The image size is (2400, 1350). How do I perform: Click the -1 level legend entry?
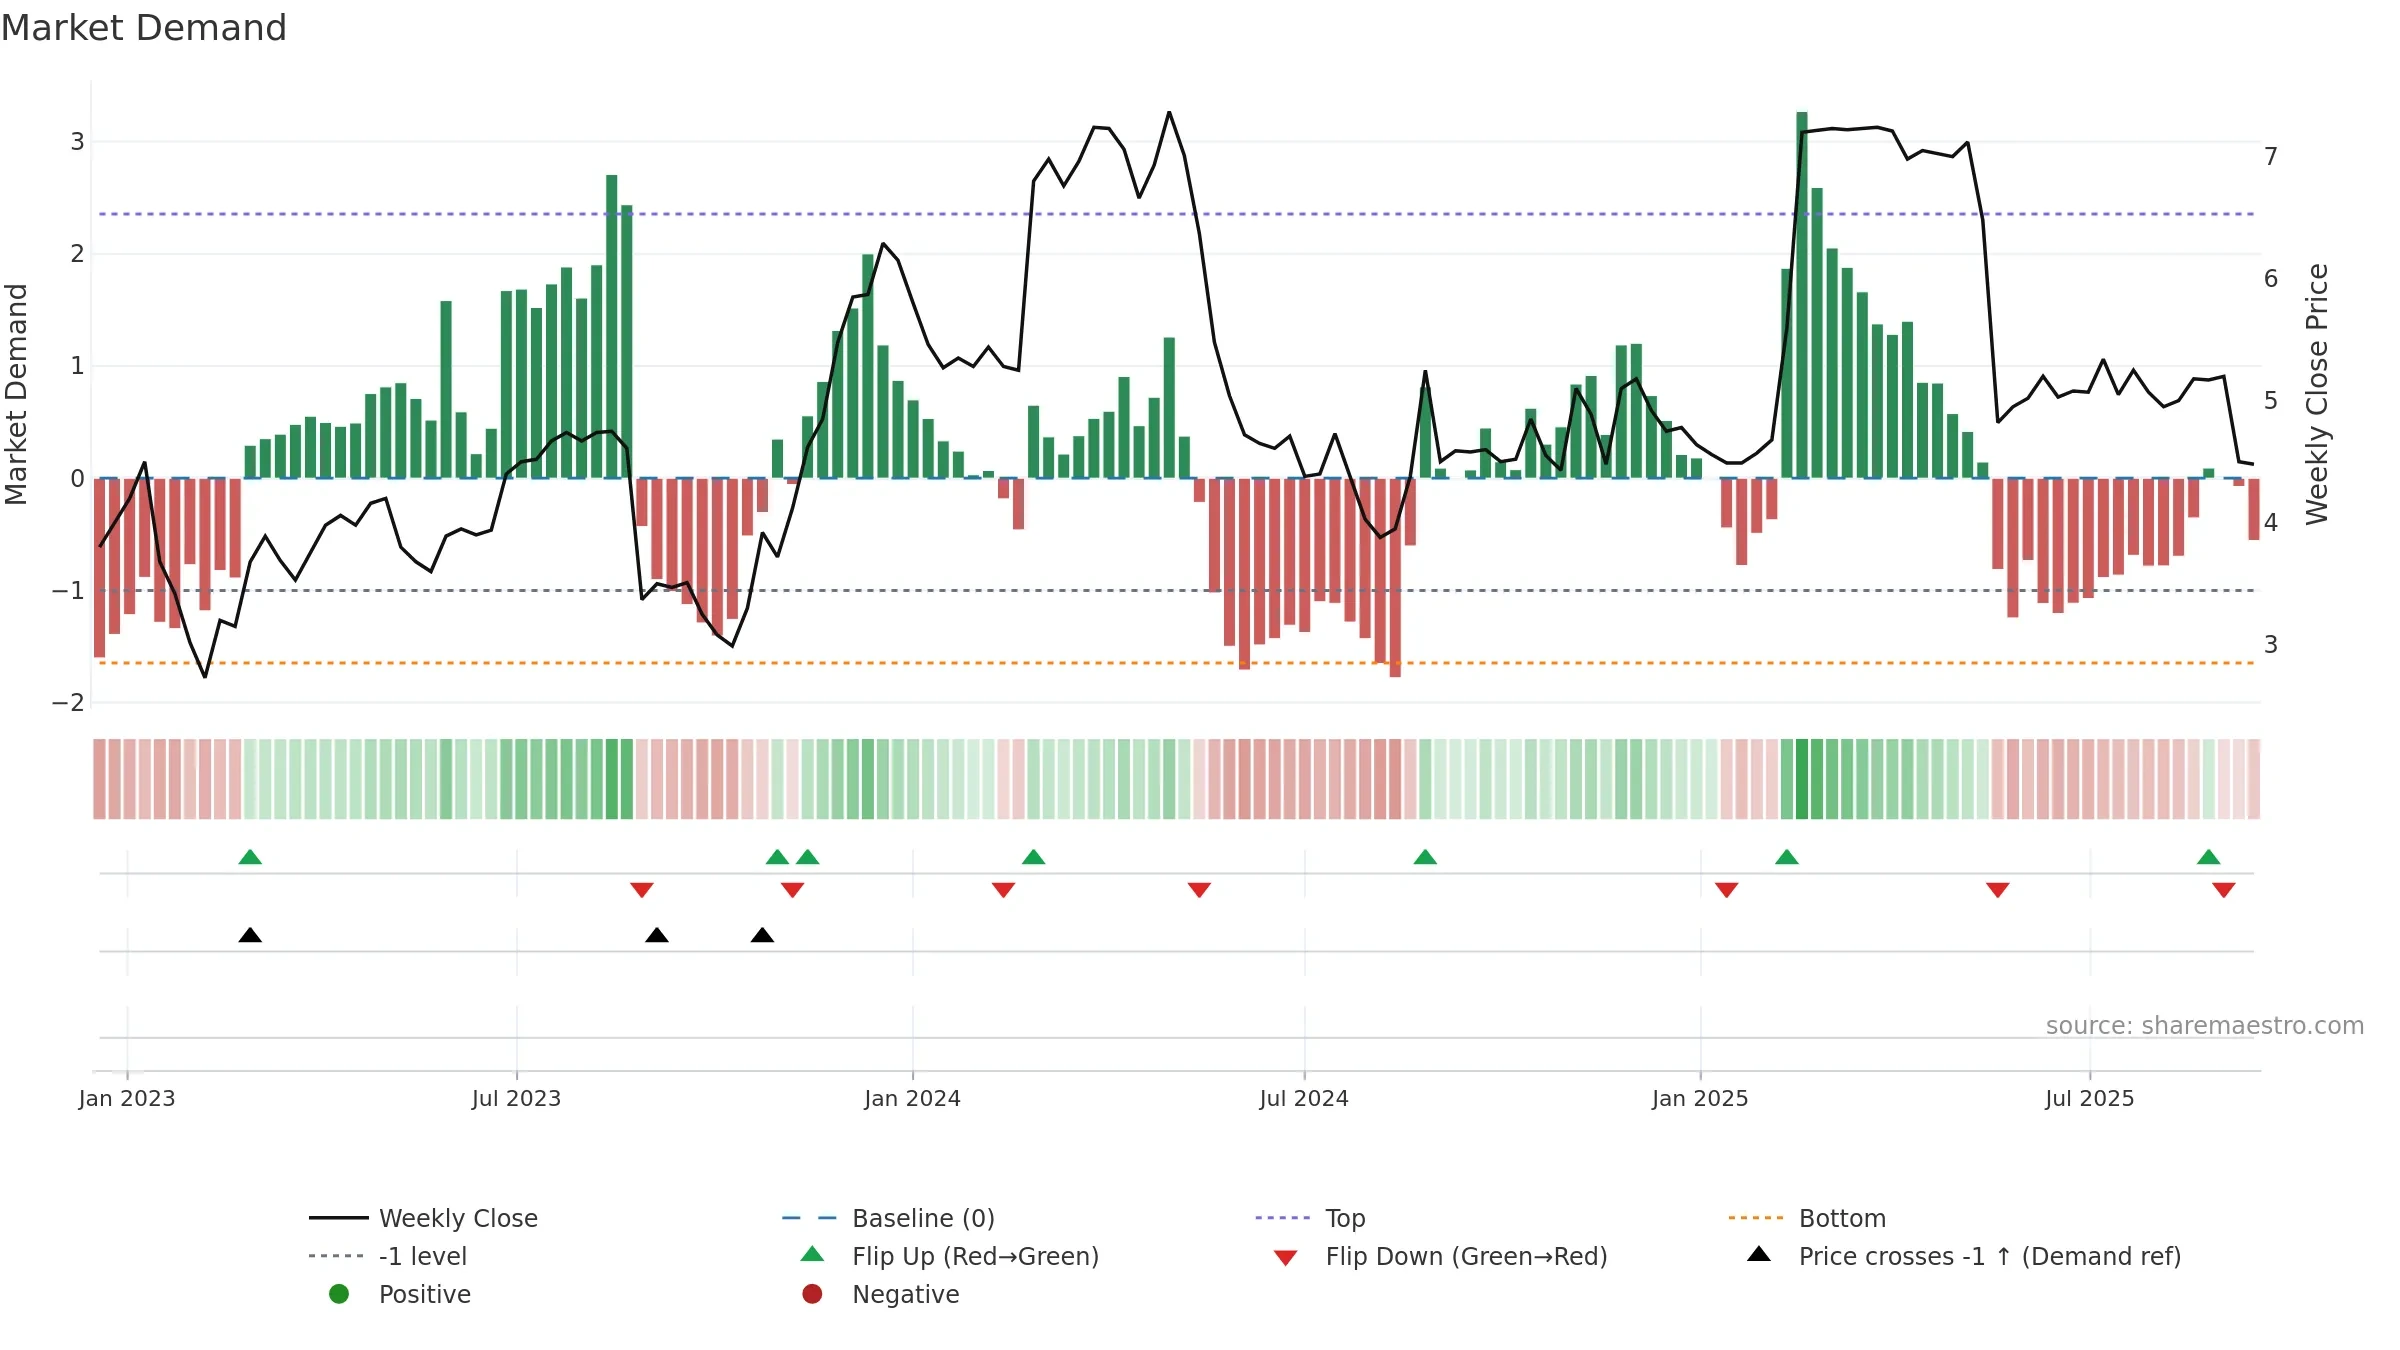388,1256
